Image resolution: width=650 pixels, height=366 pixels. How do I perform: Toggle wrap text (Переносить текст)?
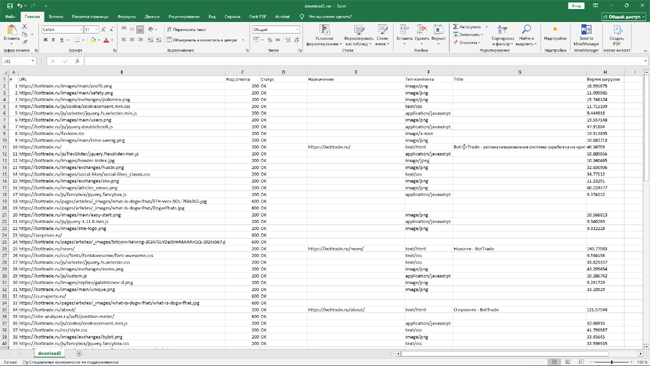point(187,29)
